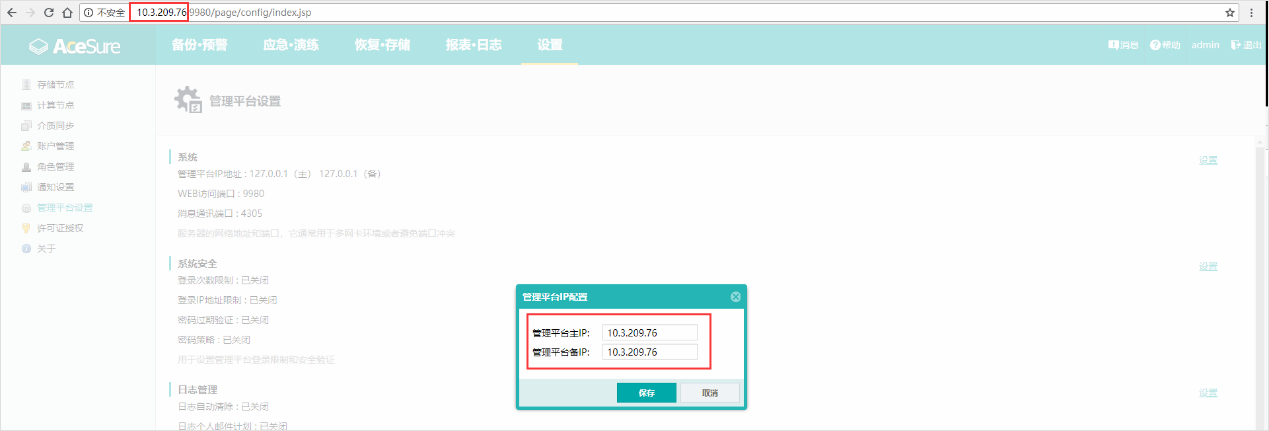
Task: Go to the 恢复•存储 tab
Action: coord(382,45)
